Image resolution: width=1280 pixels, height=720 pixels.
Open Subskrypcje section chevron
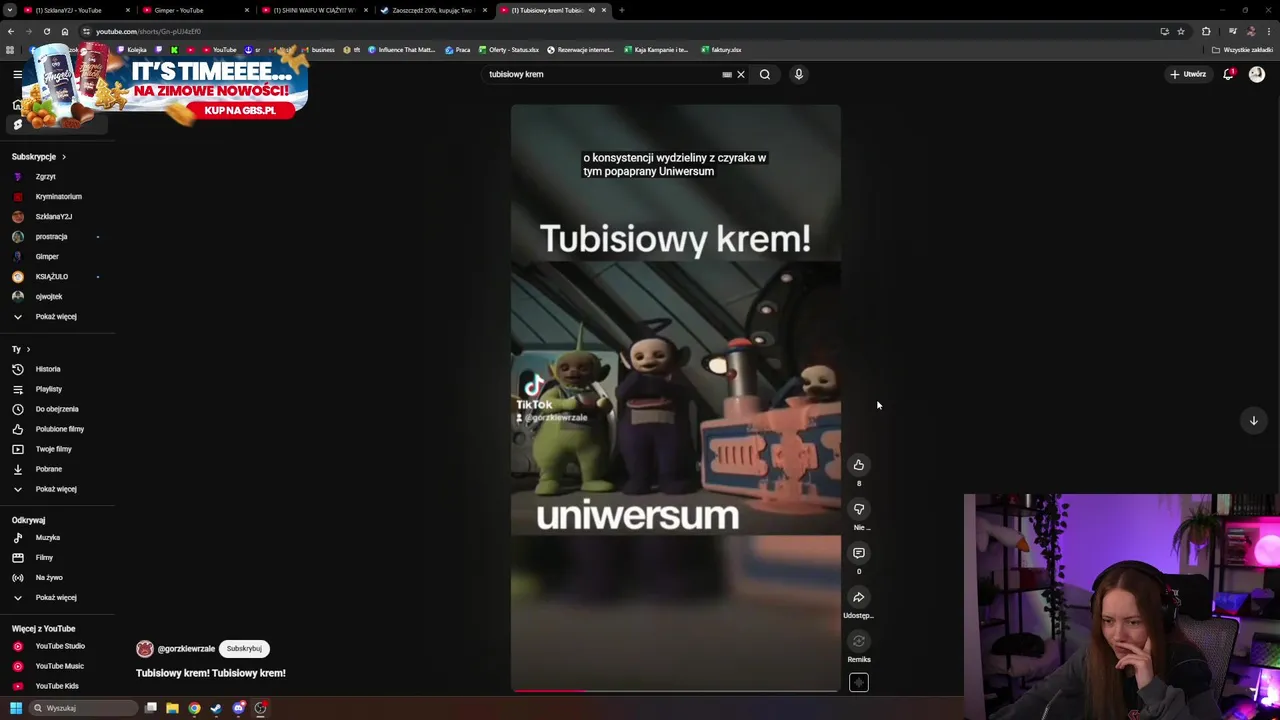coord(64,157)
